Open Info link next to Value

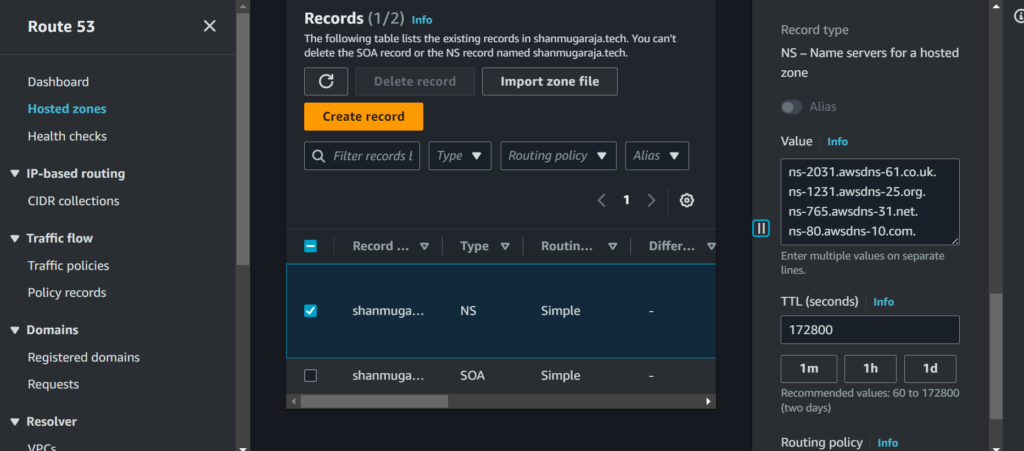pyautogui.click(x=837, y=142)
